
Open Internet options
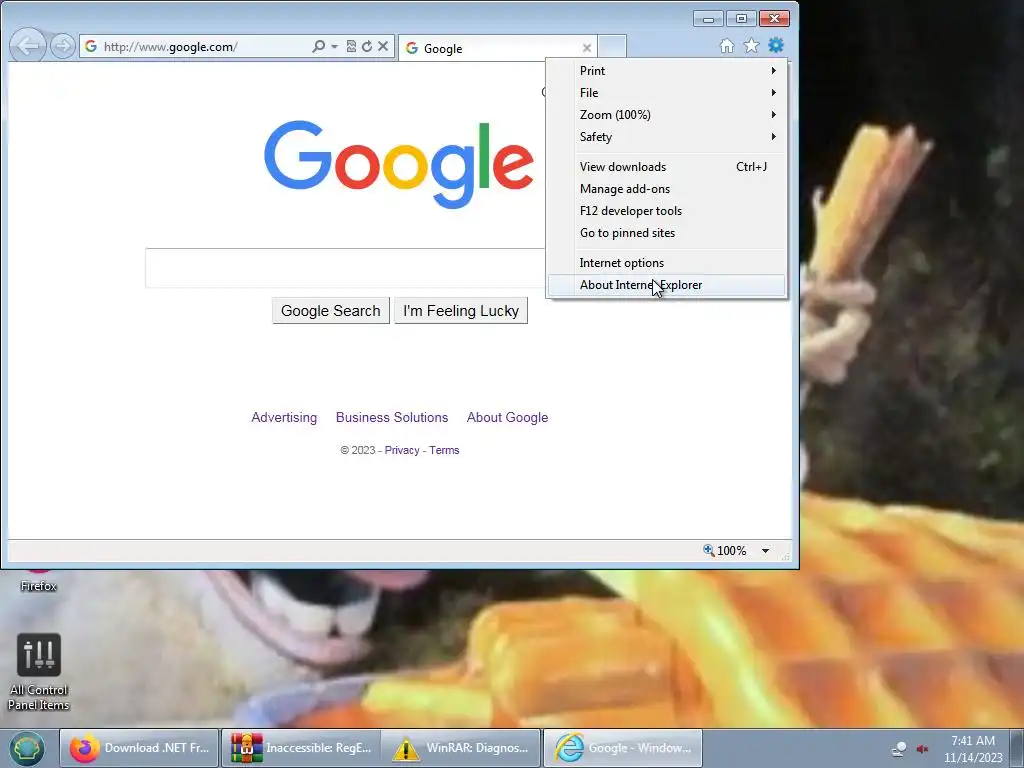(667, 263)
